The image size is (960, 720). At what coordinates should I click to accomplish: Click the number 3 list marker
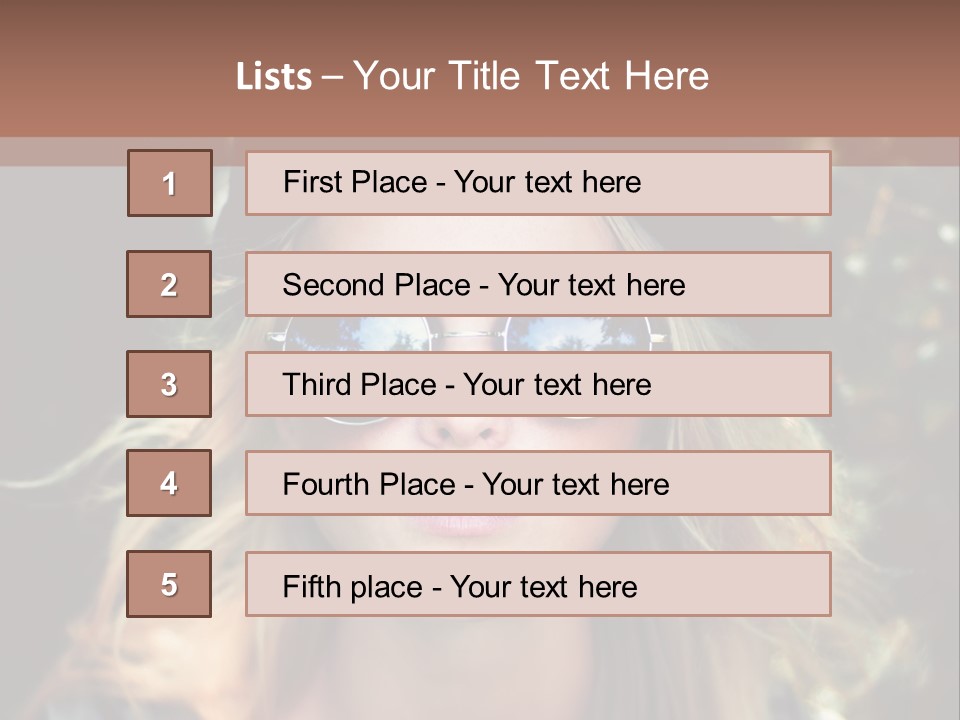tap(169, 384)
